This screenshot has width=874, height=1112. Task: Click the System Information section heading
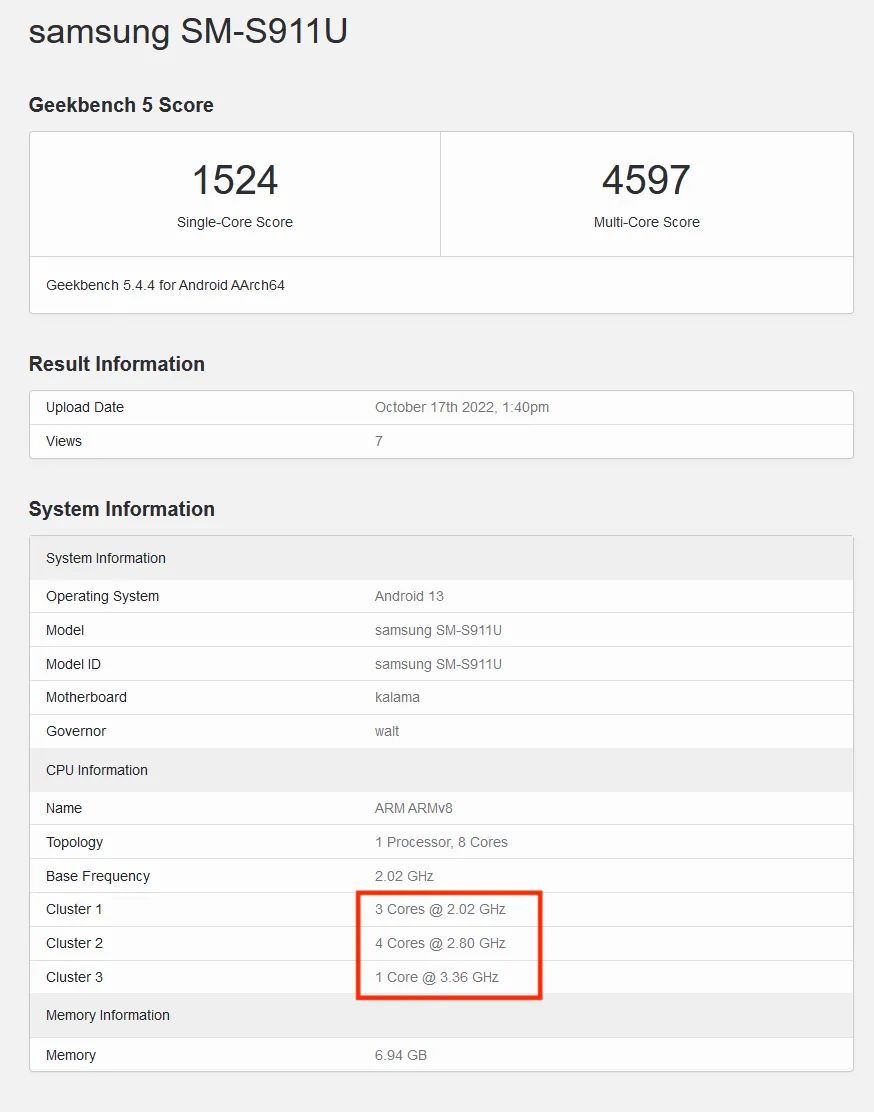click(121, 509)
